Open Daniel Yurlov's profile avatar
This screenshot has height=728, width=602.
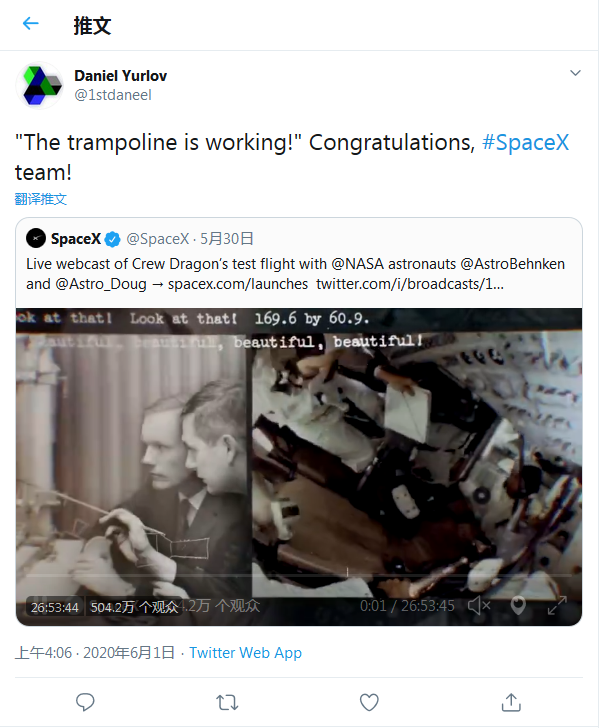click(x=43, y=85)
